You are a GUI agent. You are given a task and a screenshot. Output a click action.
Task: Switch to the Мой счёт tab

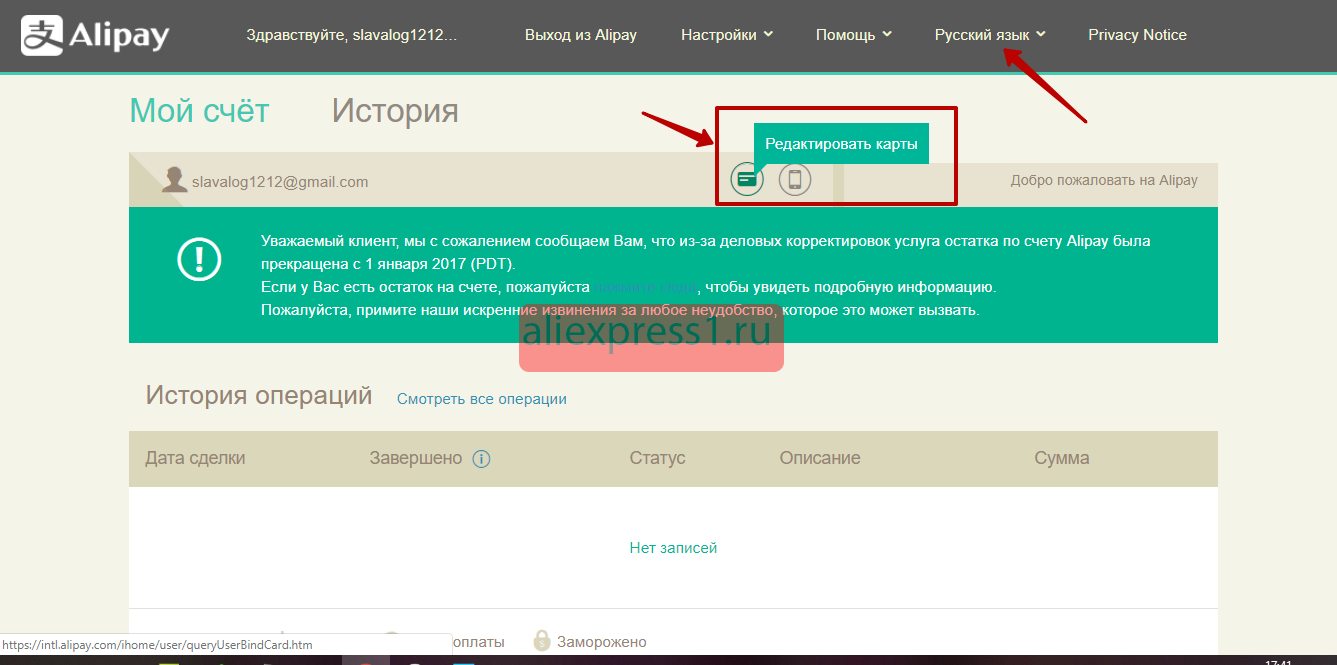[x=199, y=111]
